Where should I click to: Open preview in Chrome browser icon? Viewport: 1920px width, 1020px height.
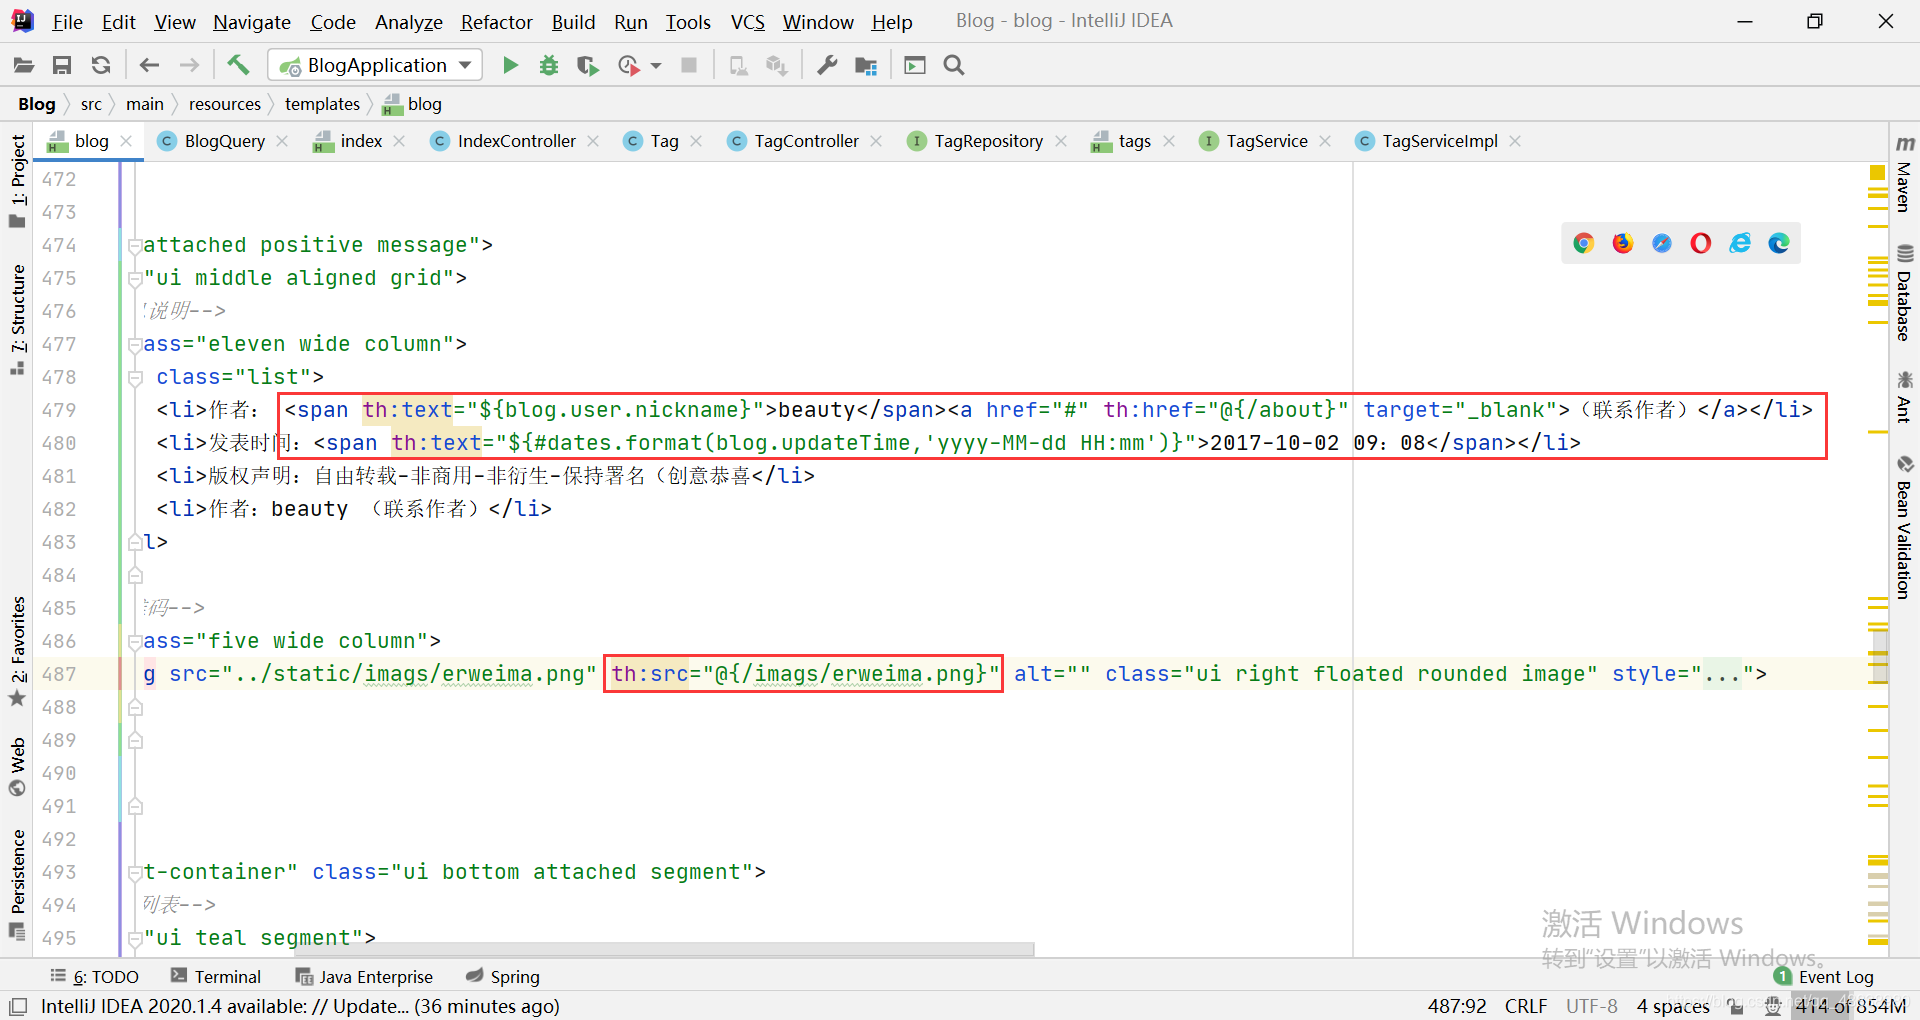1583,243
